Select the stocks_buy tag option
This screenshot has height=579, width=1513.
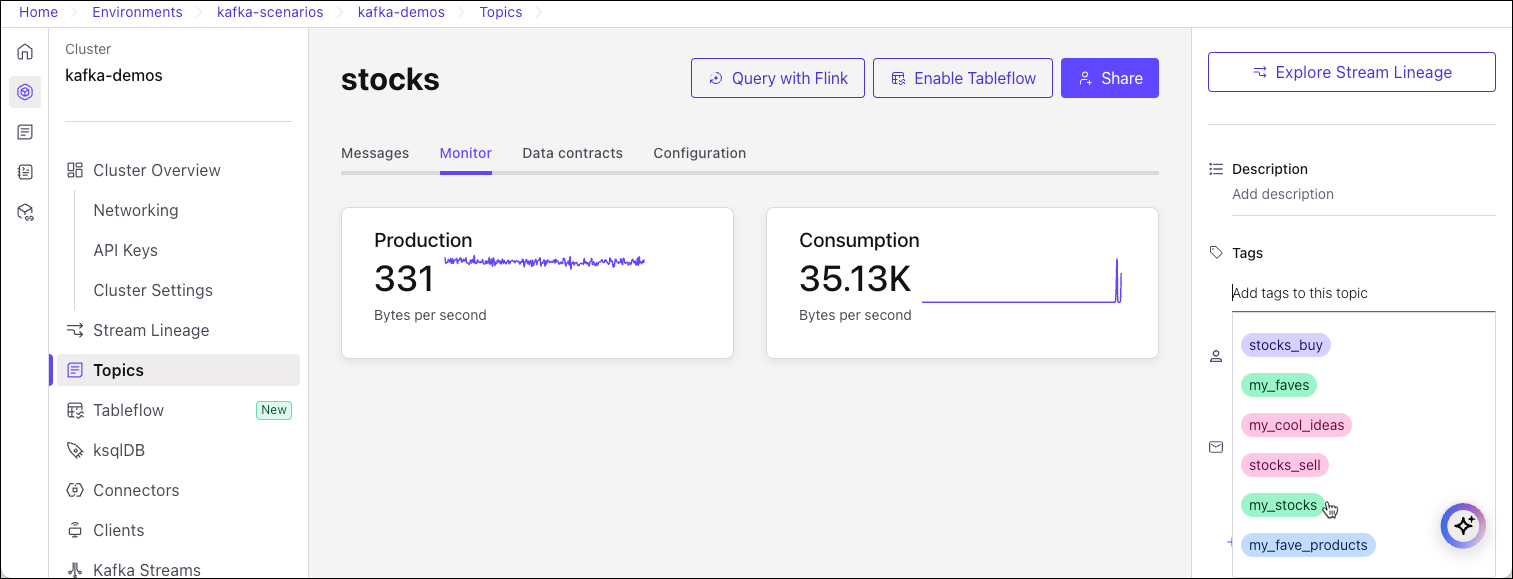(1285, 345)
